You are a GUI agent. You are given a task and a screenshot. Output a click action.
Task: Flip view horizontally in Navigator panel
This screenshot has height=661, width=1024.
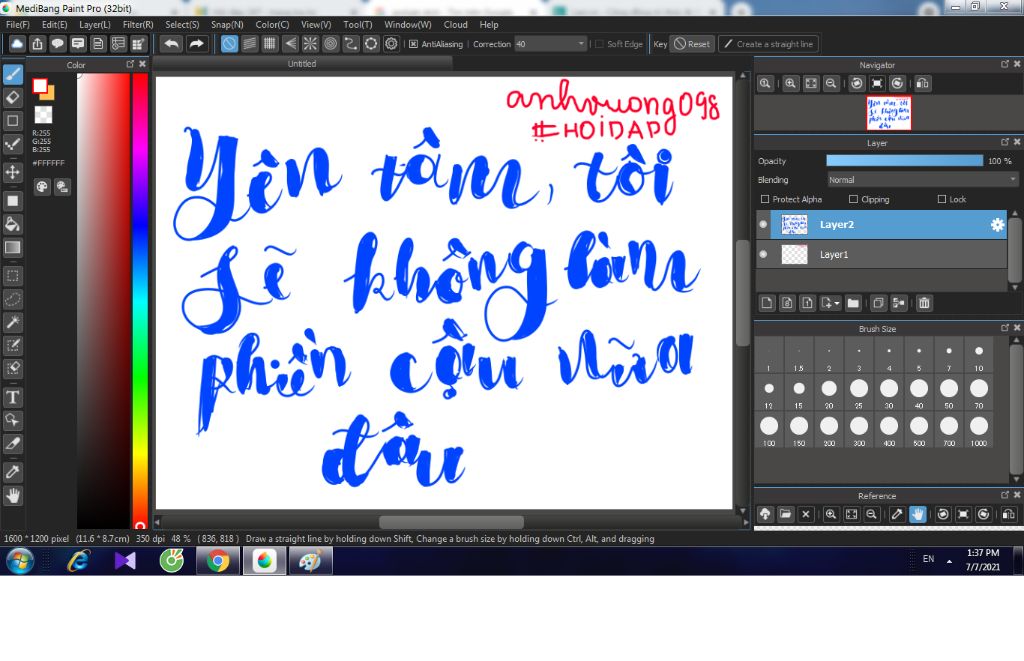922,84
